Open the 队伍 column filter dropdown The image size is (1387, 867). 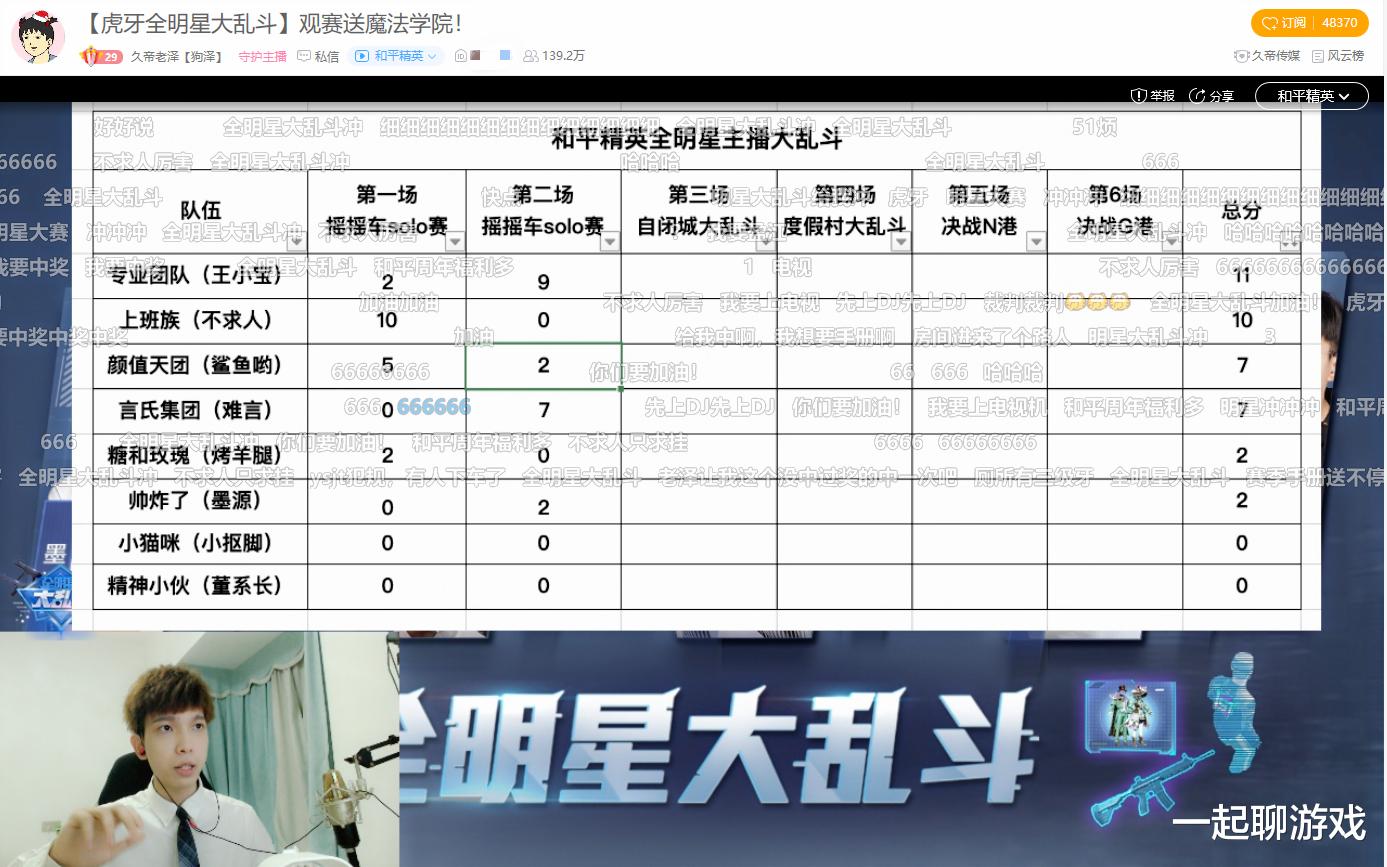[x=296, y=241]
